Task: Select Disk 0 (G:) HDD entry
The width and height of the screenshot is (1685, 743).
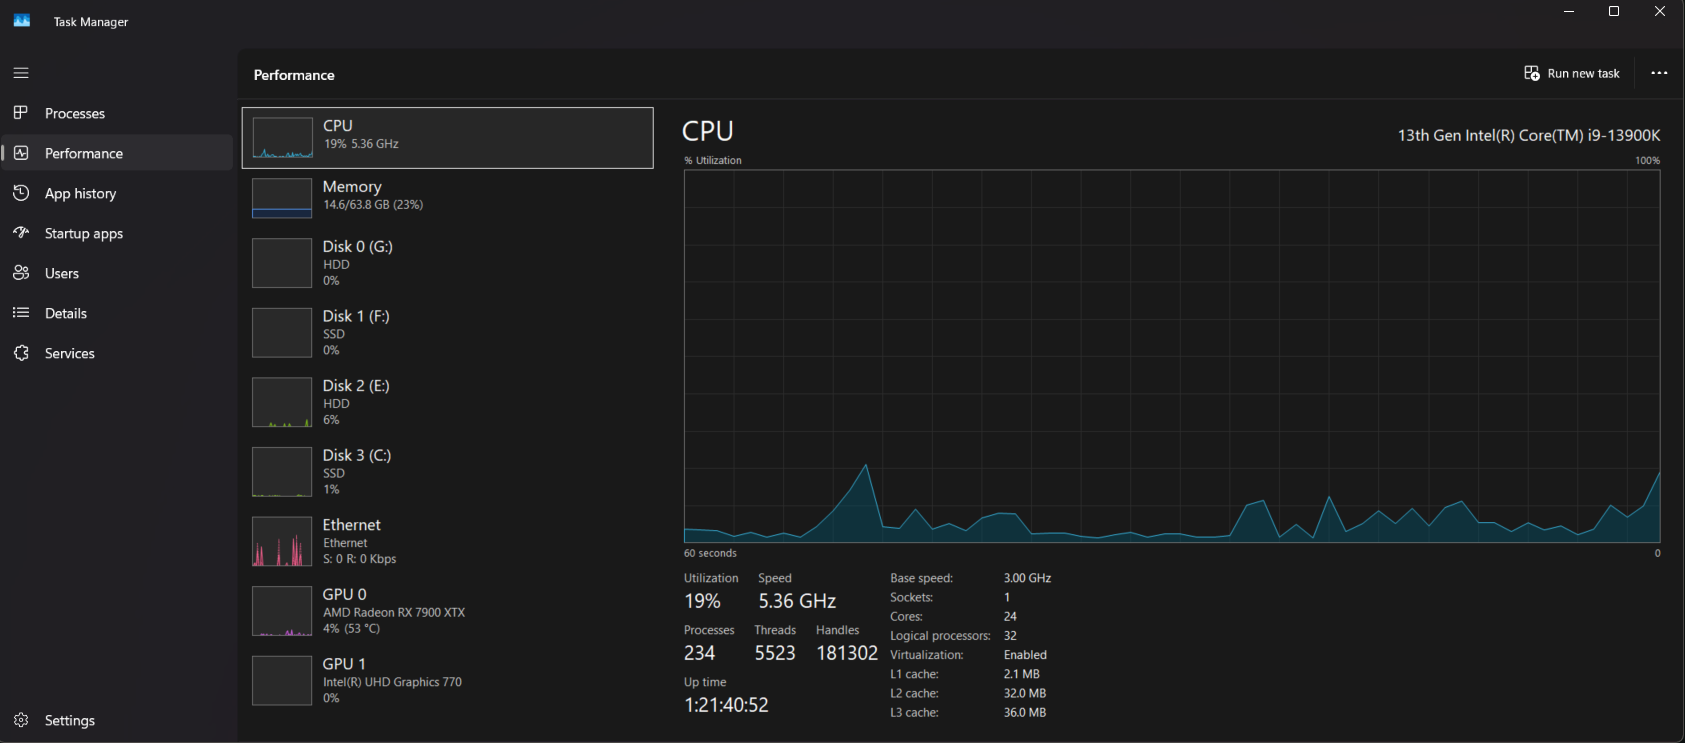Action: click(447, 263)
